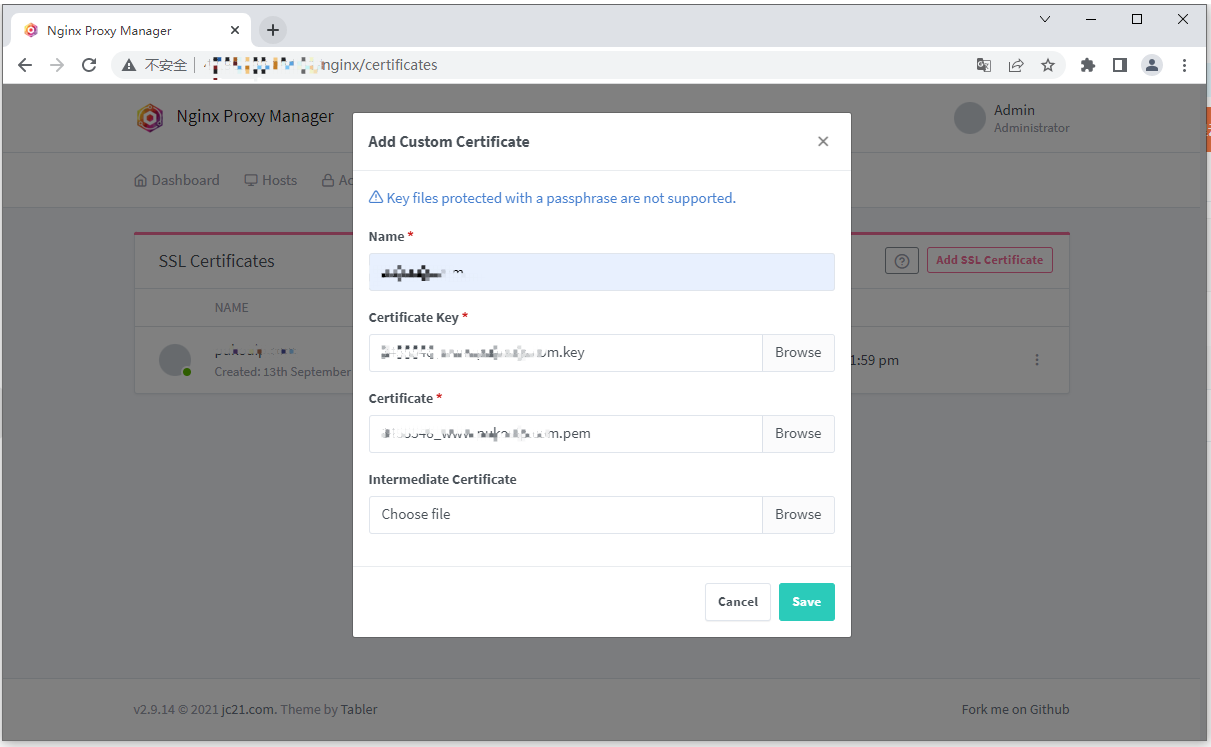The height and width of the screenshot is (747, 1211).
Task: Browse for the Intermediate Certificate file
Action: pyautogui.click(x=797, y=515)
